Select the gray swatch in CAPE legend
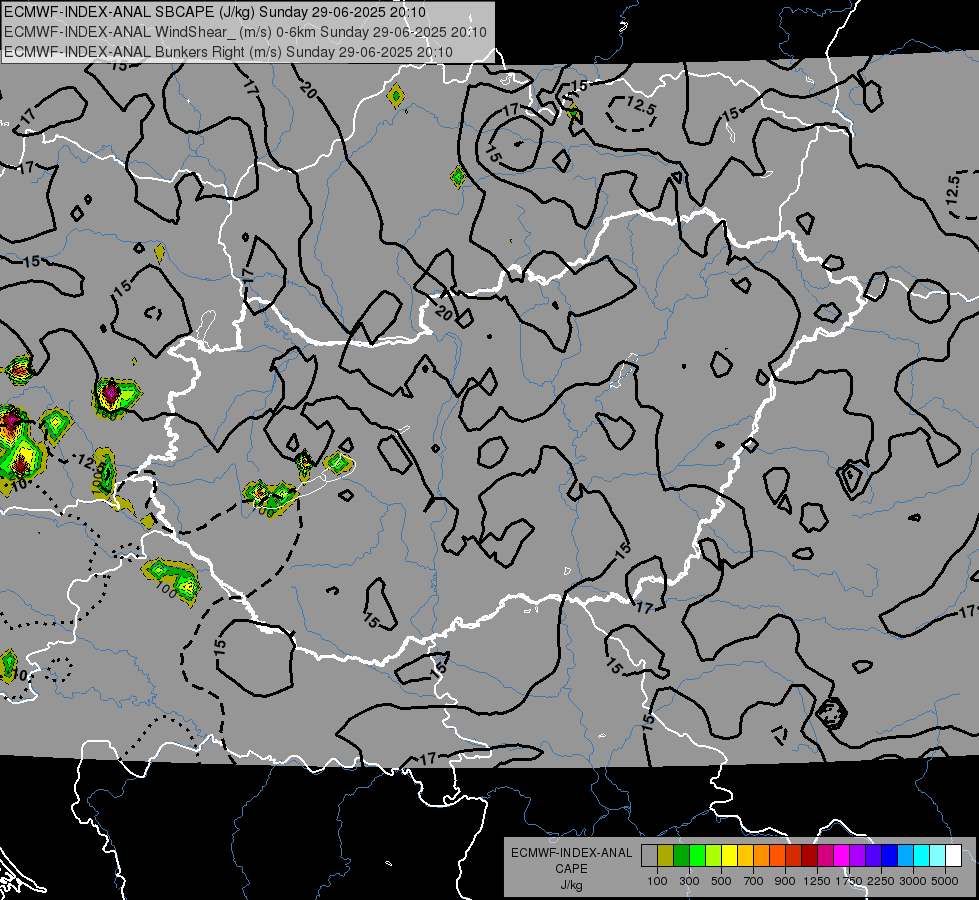 click(x=649, y=855)
